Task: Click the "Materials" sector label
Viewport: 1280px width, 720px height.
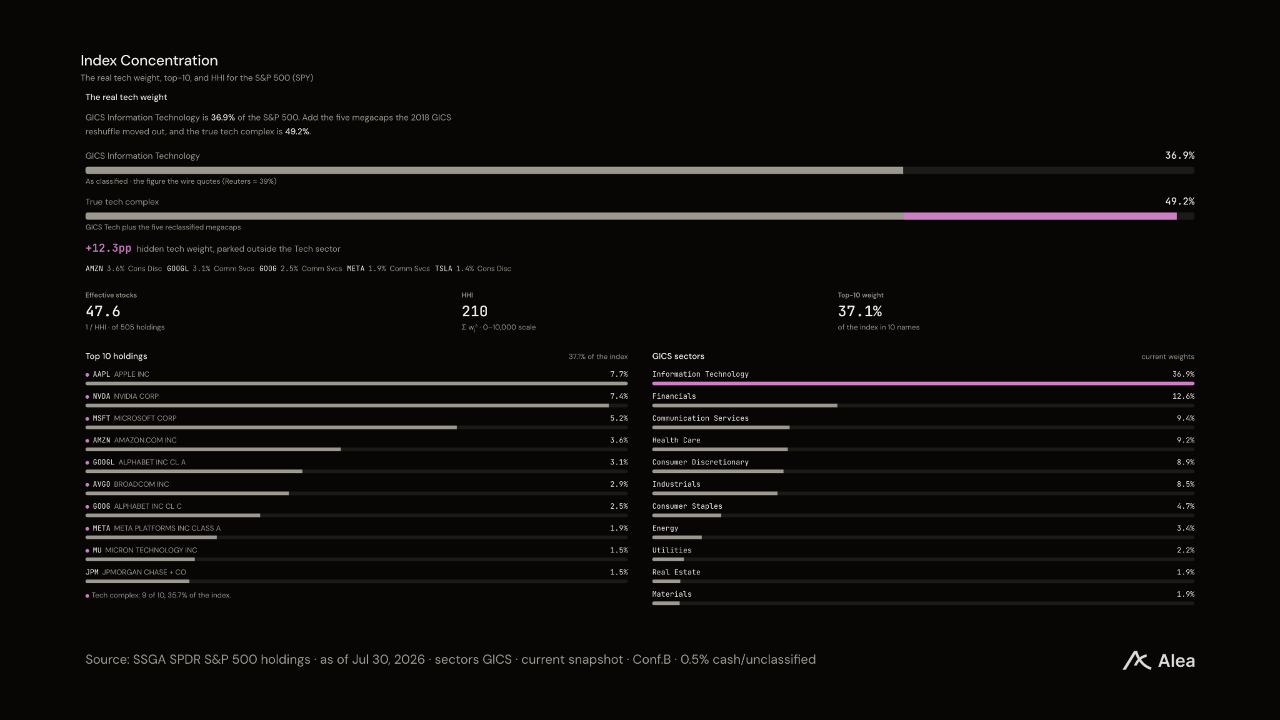Action: pos(672,594)
